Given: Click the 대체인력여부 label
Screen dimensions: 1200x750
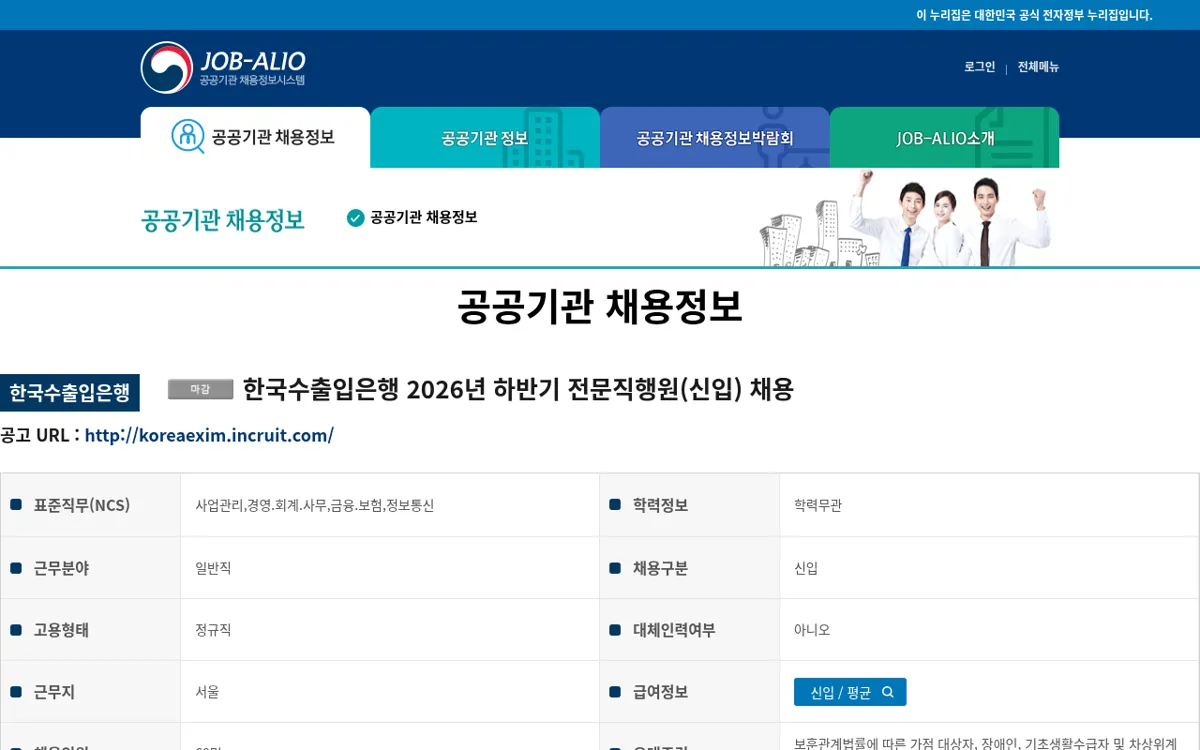Looking at the screenshot, I should [x=674, y=630].
